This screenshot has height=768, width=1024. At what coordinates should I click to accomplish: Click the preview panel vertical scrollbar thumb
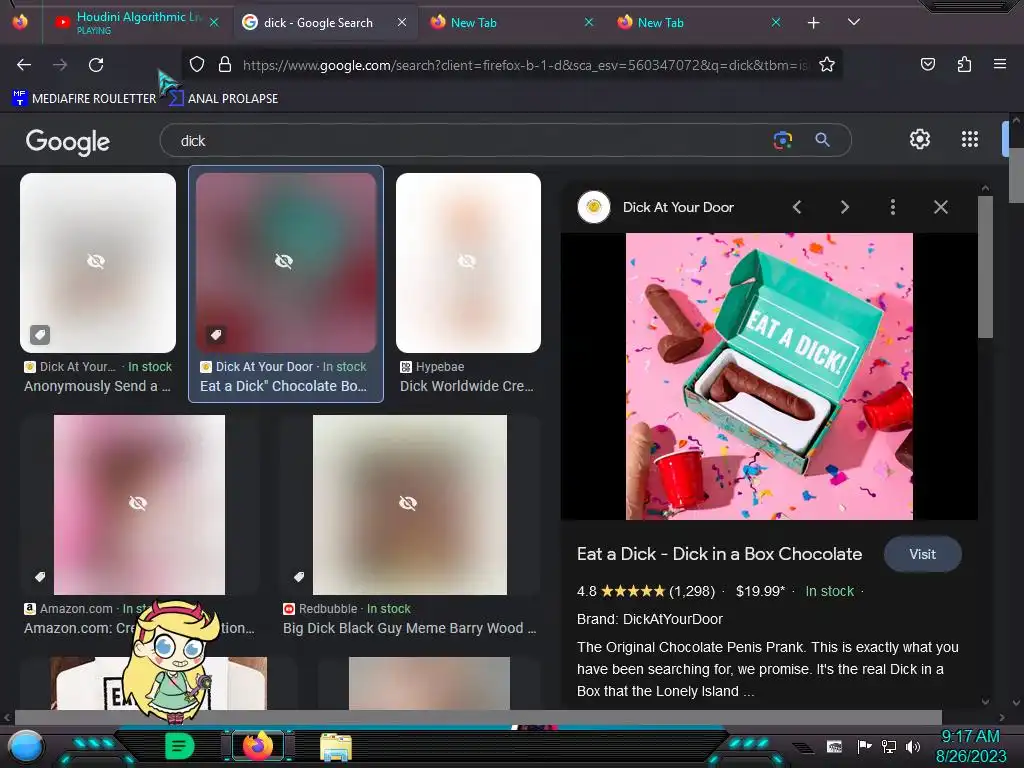point(985,266)
